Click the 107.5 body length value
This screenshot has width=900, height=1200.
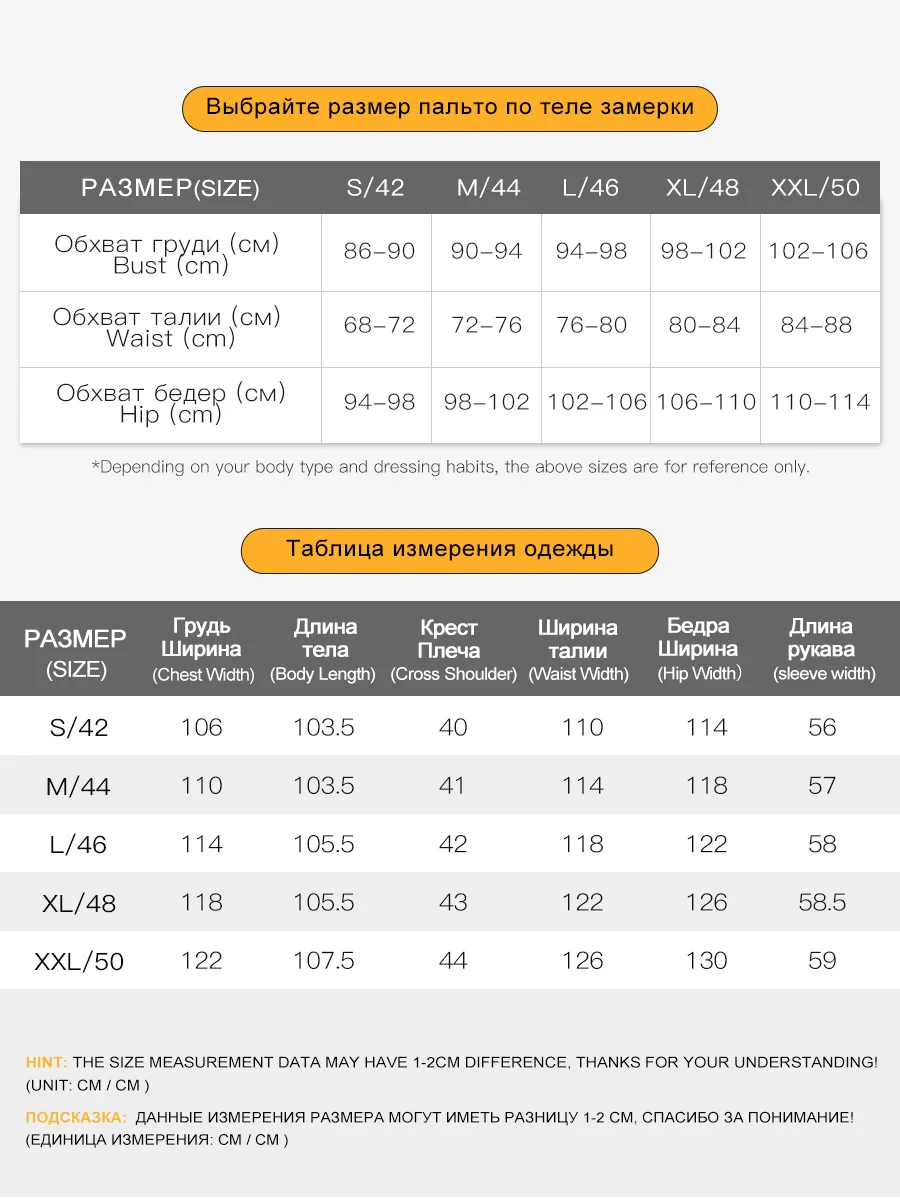pyautogui.click(x=323, y=961)
